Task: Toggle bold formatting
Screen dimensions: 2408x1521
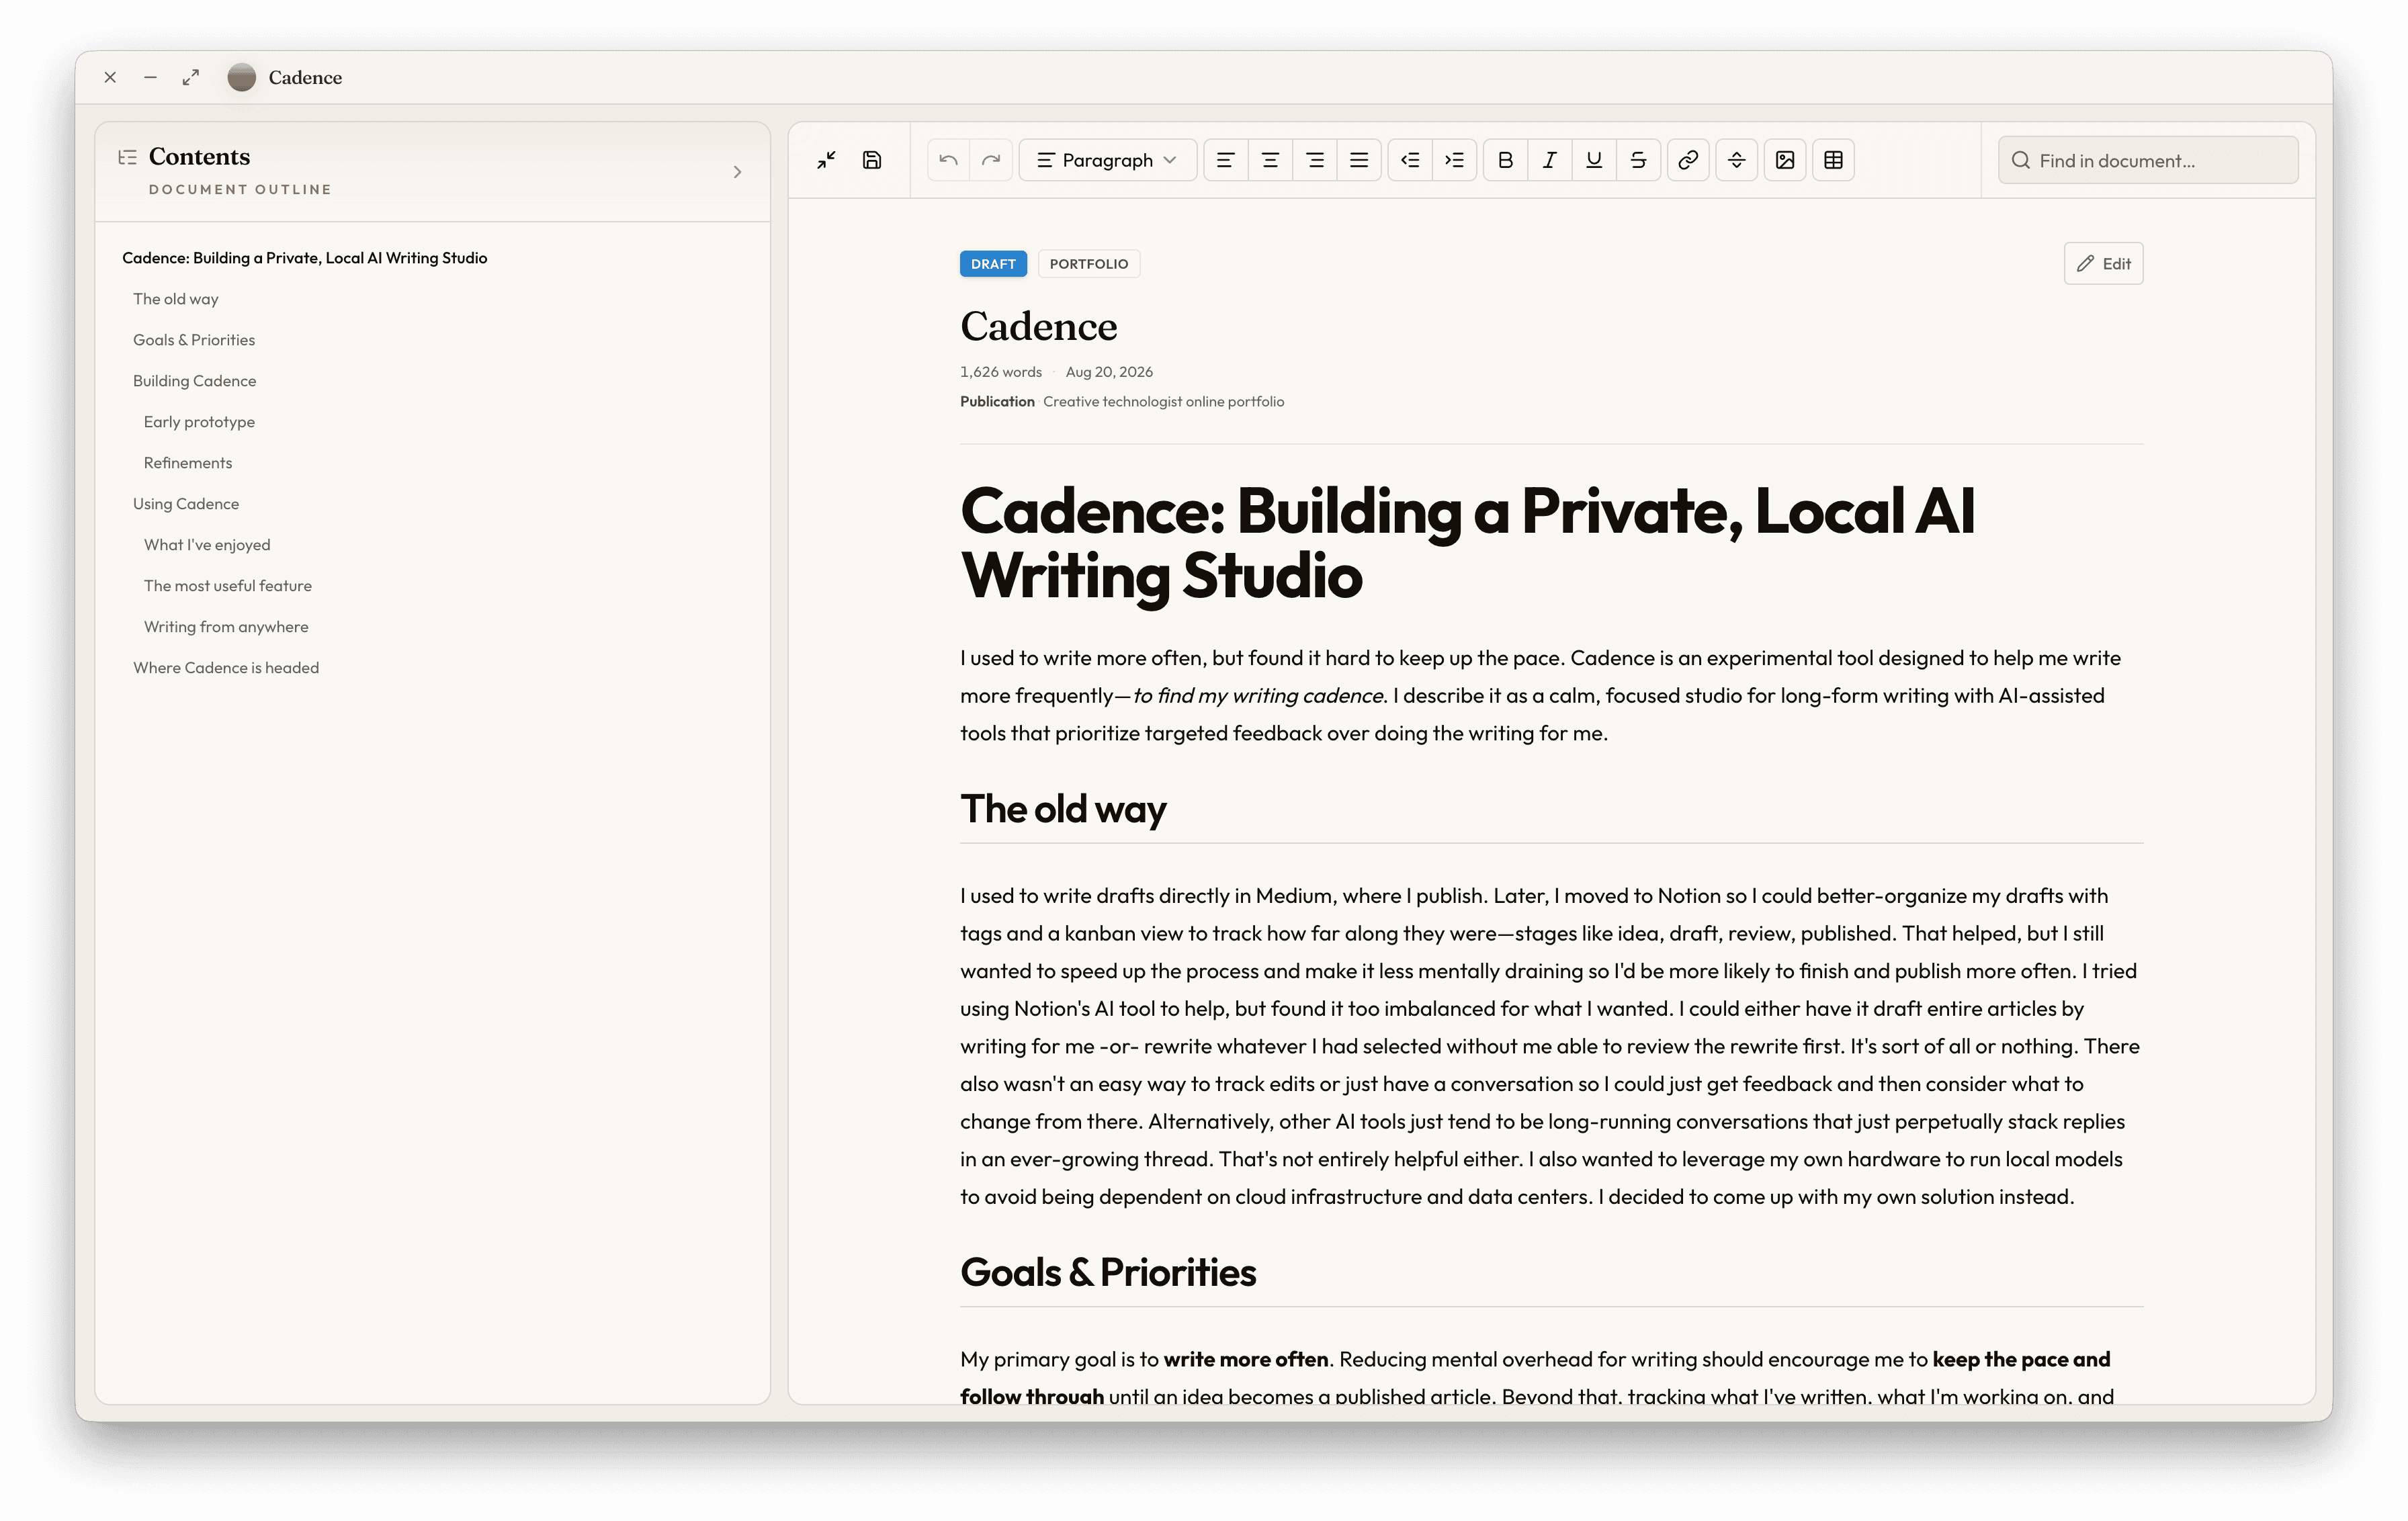Action: tap(1505, 160)
